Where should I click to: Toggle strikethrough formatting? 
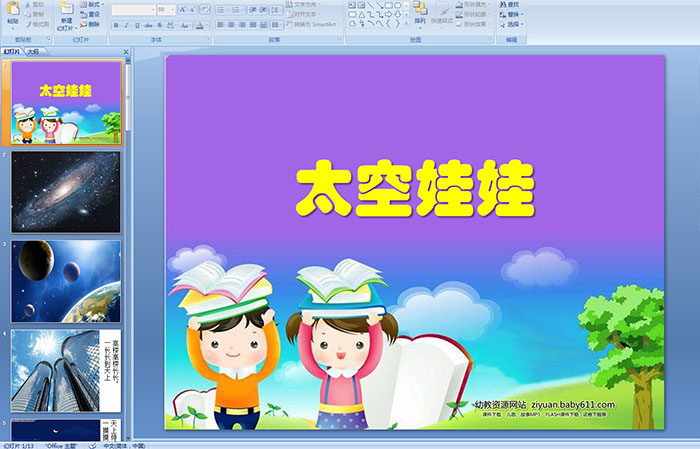point(148,25)
